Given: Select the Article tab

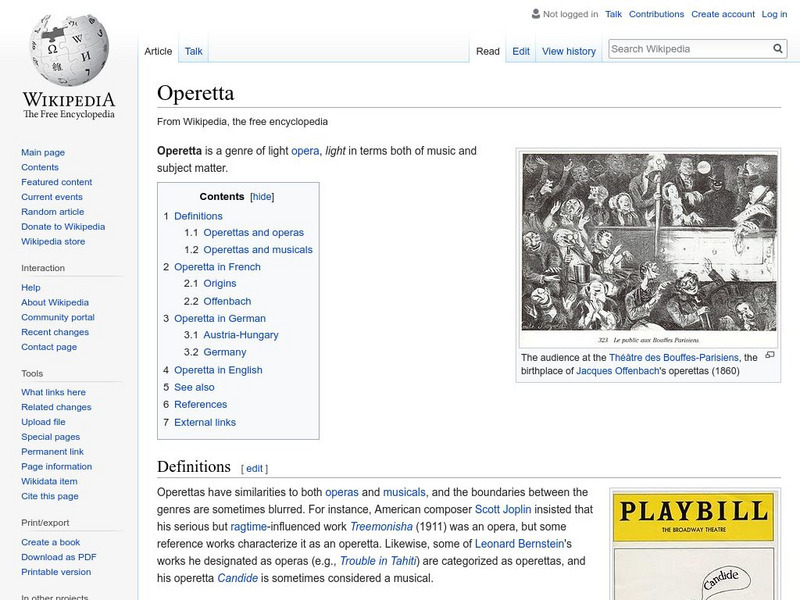Looking at the screenshot, I should coord(159,50).
